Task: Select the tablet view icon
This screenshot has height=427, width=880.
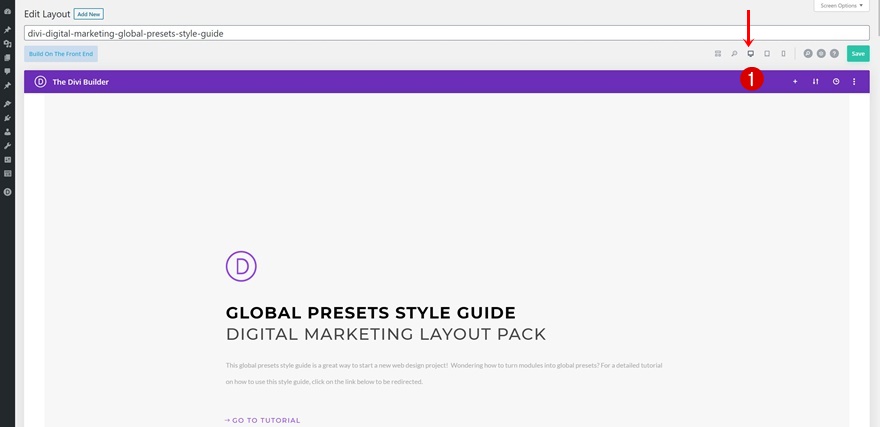Action: tap(767, 54)
